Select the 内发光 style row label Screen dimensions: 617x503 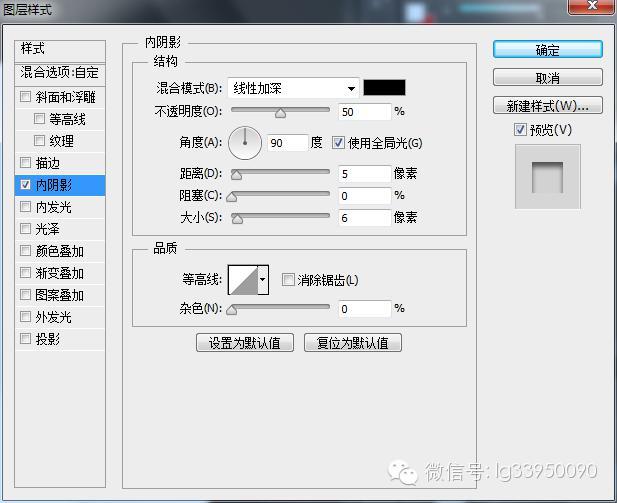click(x=54, y=207)
